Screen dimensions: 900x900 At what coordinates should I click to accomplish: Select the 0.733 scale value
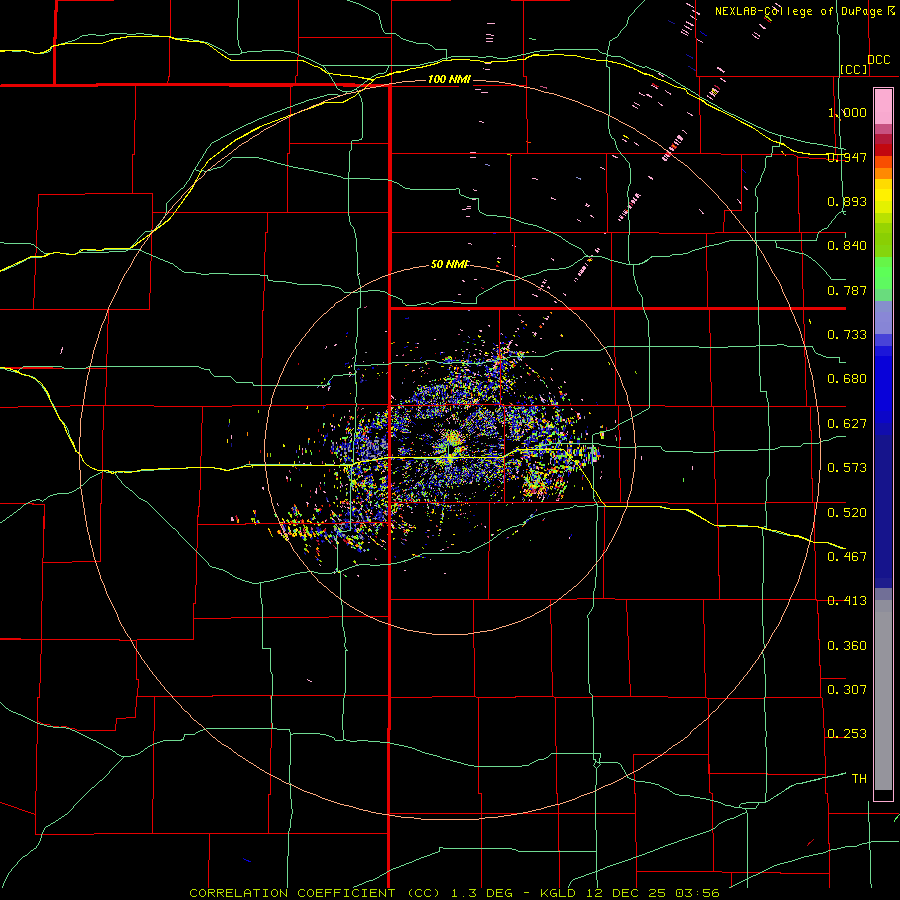pos(847,335)
